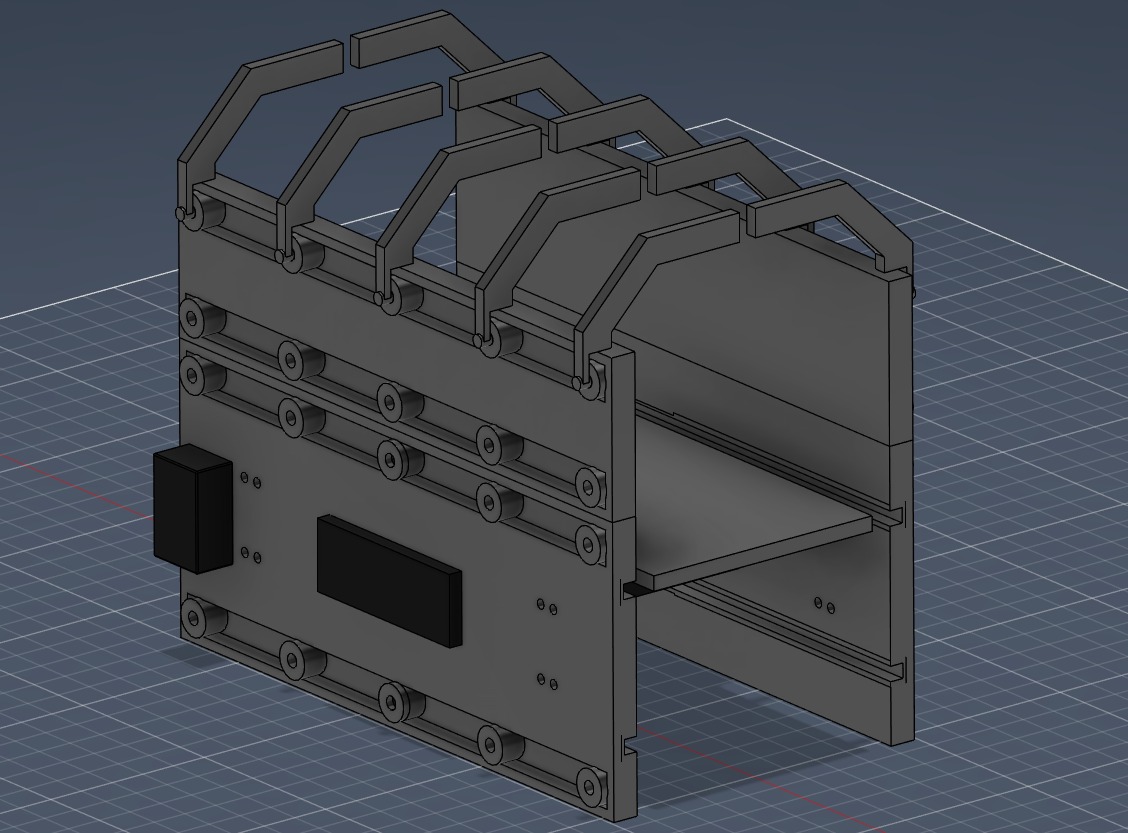Image resolution: width=1128 pixels, height=833 pixels.
Task: Click the lower hole pair beneath the small black box
Action: [251, 554]
